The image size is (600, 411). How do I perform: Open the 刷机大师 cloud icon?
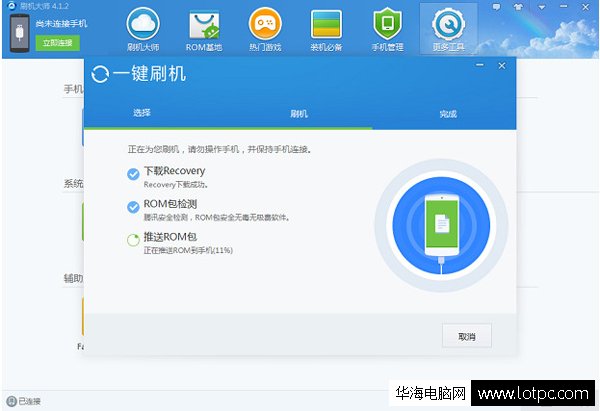pyautogui.click(x=143, y=24)
